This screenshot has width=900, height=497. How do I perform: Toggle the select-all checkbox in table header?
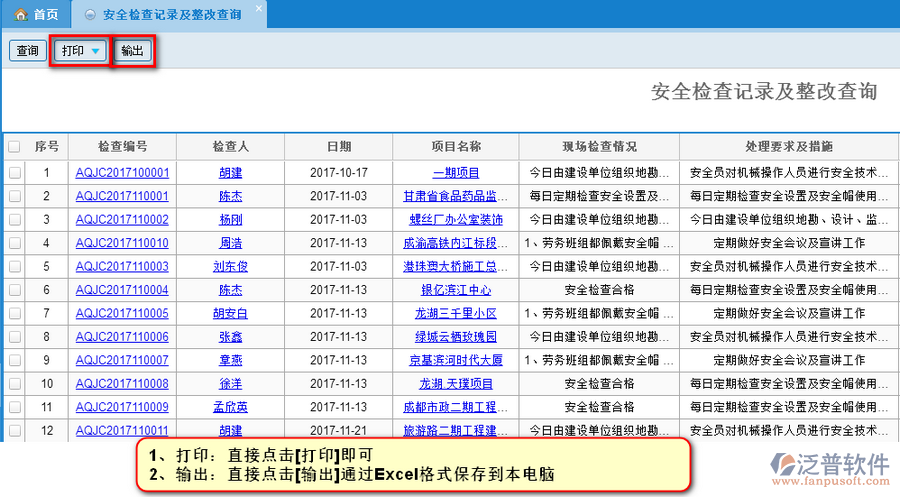point(14,147)
